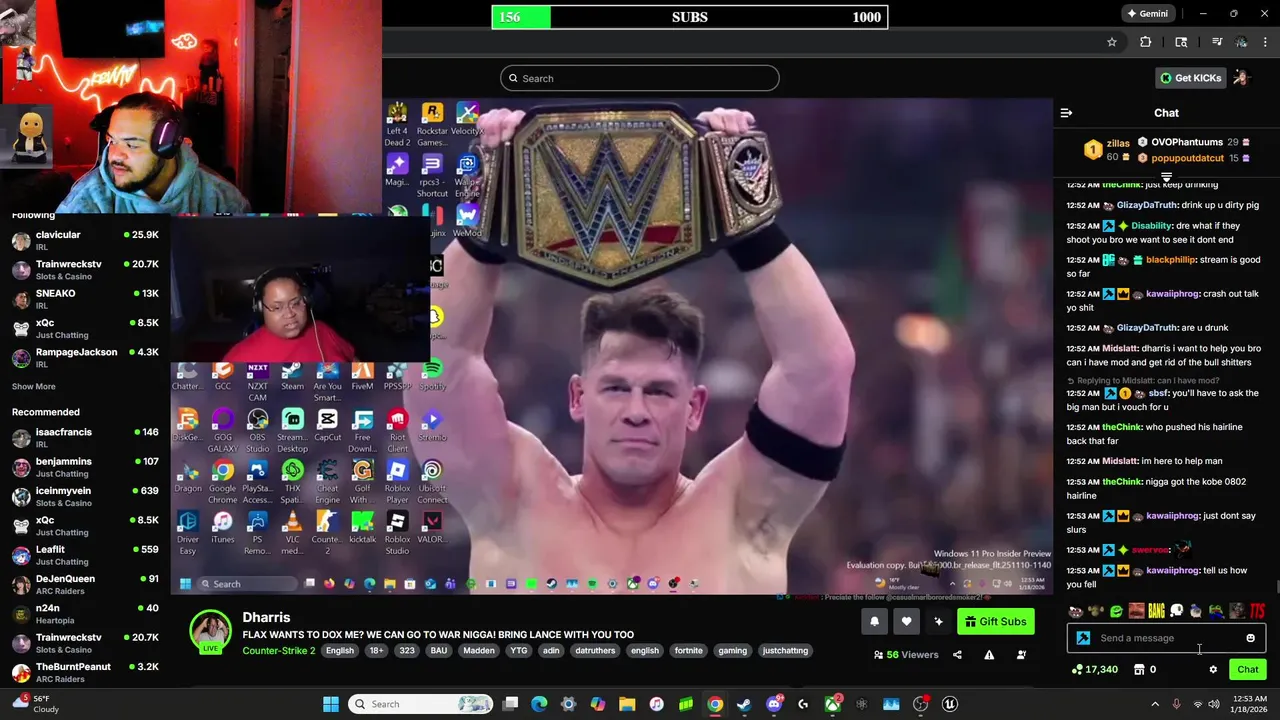Click the Chrome tab search icon in toolbar

1181,42
